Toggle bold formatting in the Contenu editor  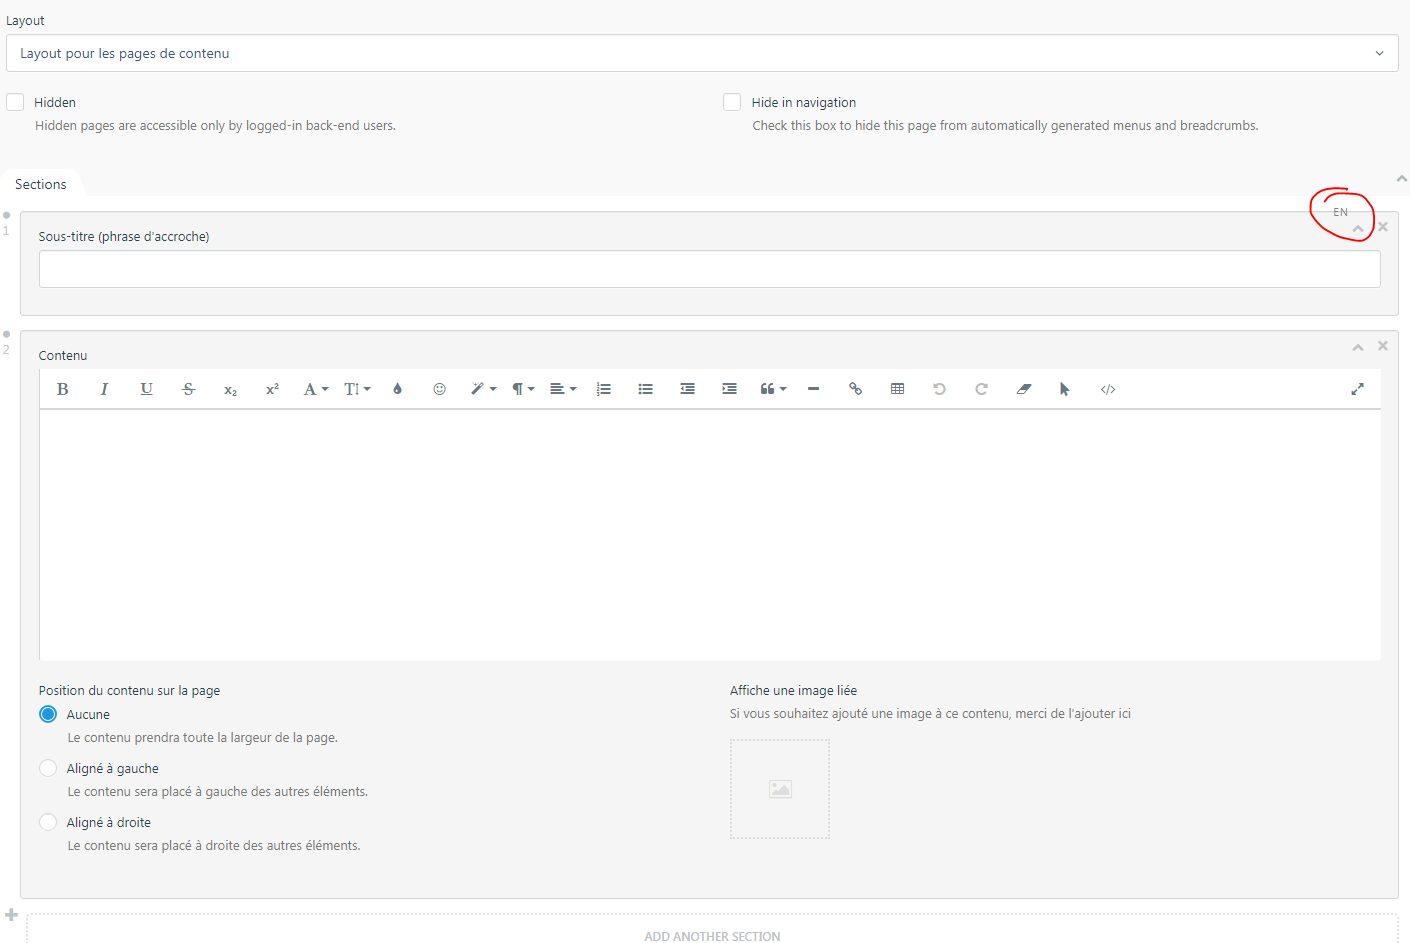pyautogui.click(x=62, y=389)
